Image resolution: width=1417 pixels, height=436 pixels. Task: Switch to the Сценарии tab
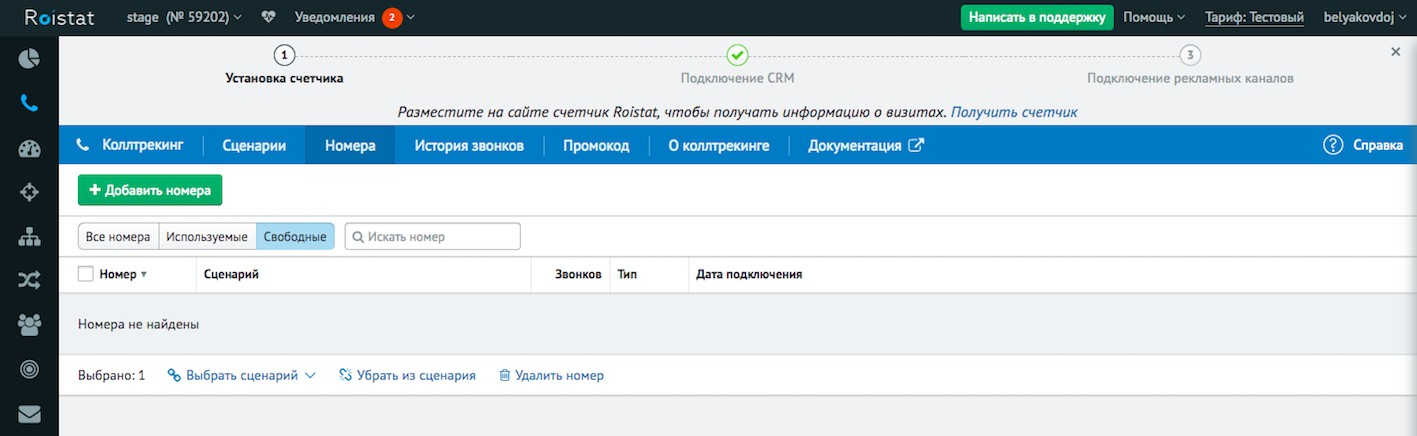(x=254, y=145)
